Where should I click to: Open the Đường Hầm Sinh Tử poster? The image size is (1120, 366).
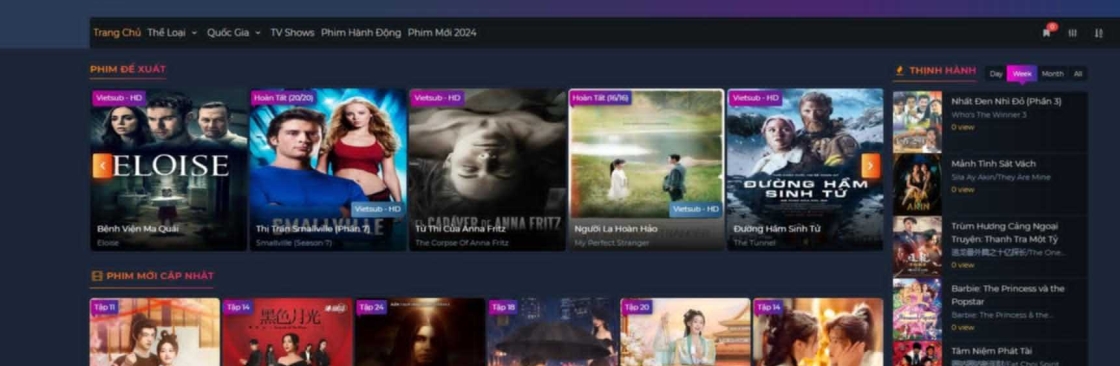pyautogui.click(x=805, y=169)
